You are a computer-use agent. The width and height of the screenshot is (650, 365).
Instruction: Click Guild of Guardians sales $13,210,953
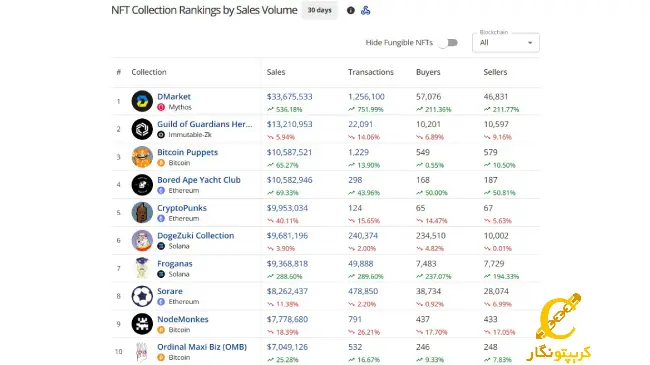289,124
